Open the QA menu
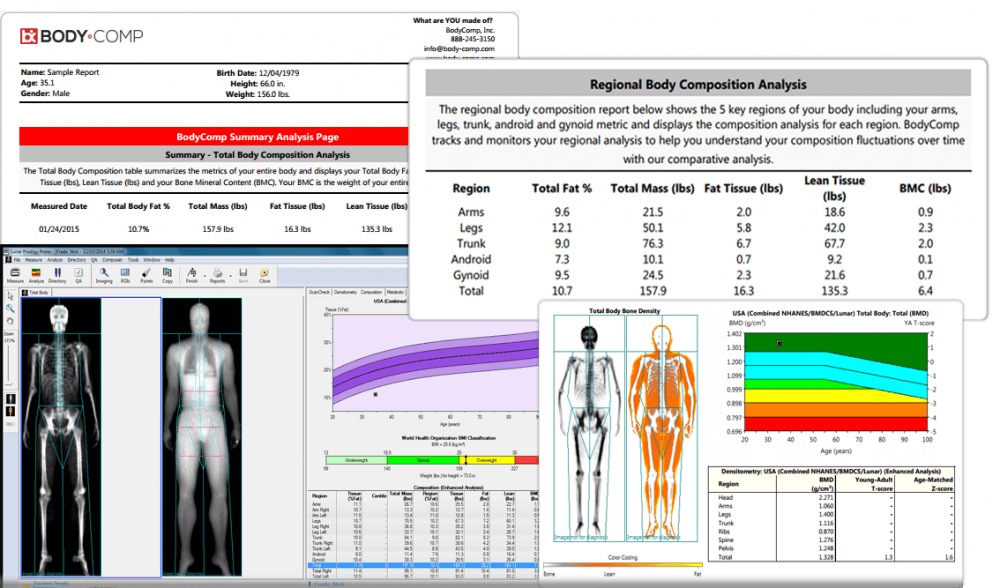 click(94, 260)
